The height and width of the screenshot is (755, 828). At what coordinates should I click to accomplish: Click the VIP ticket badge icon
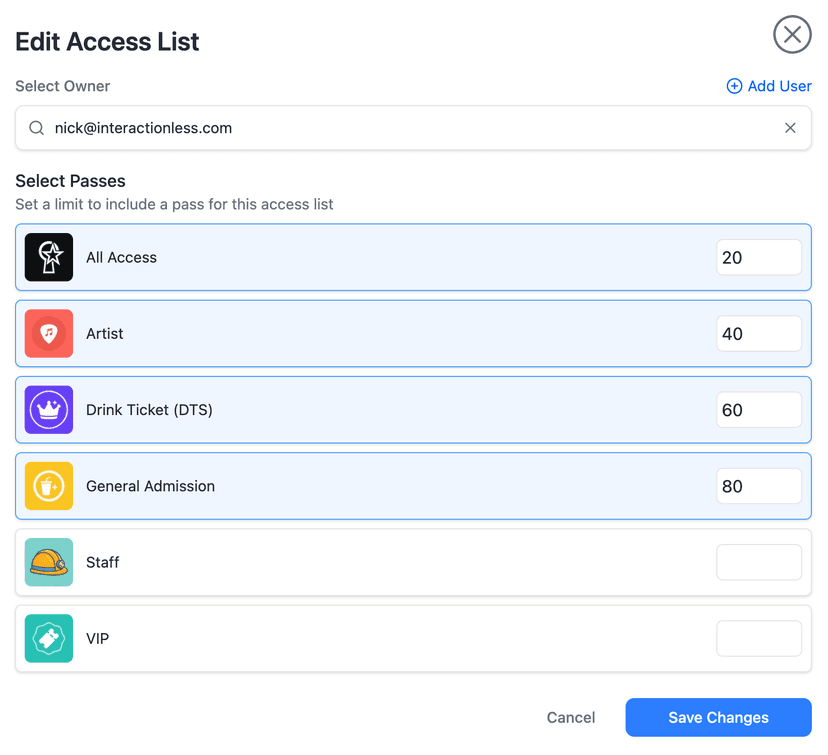coord(48,638)
